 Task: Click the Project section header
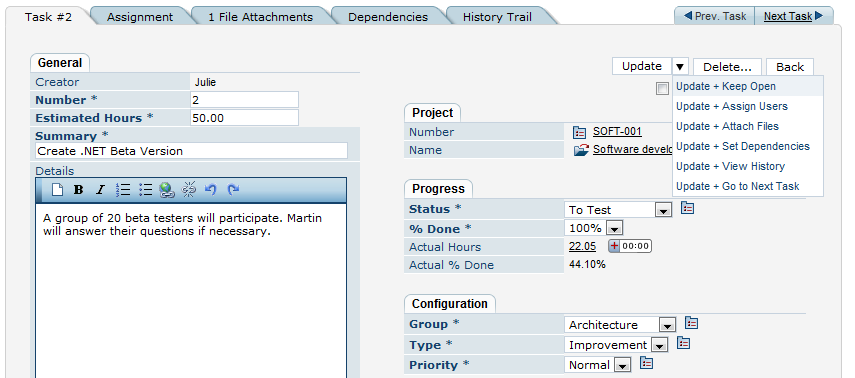(x=432, y=113)
